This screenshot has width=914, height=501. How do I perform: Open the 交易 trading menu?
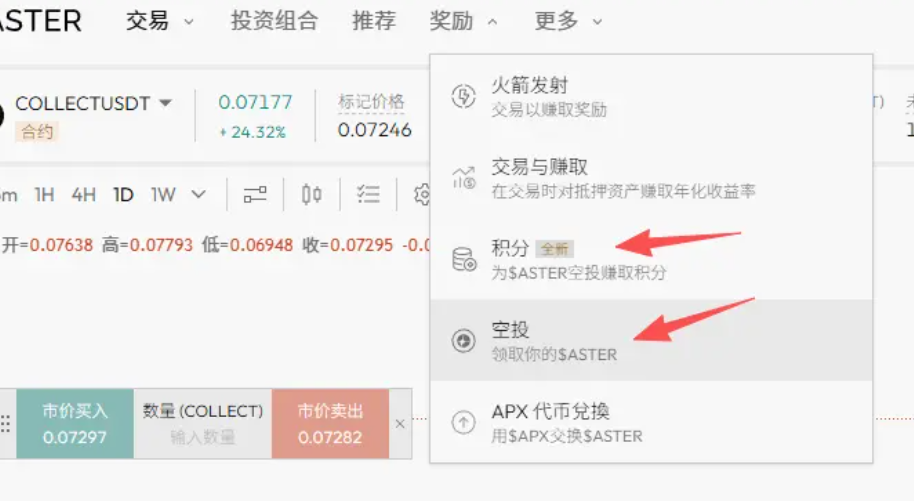click(x=159, y=22)
